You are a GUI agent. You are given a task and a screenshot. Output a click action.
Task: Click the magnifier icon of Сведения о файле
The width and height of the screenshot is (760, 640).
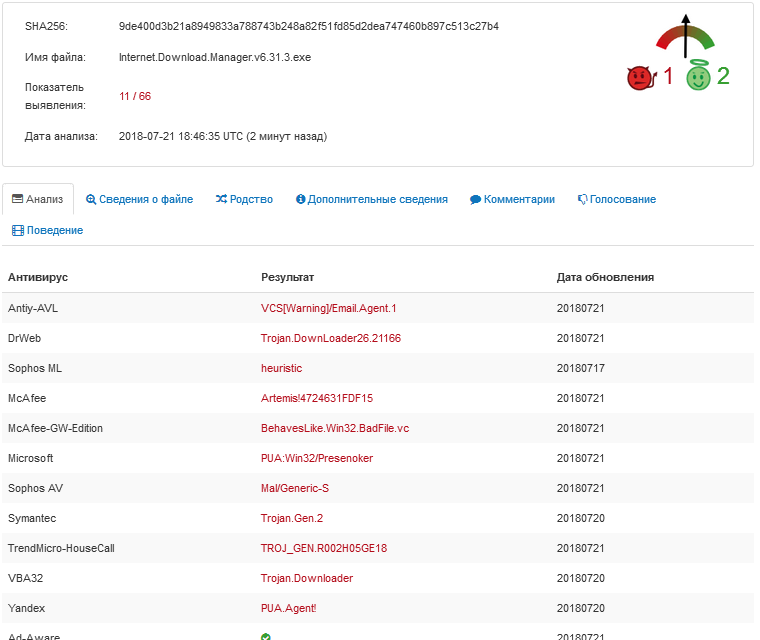click(x=91, y=200)
